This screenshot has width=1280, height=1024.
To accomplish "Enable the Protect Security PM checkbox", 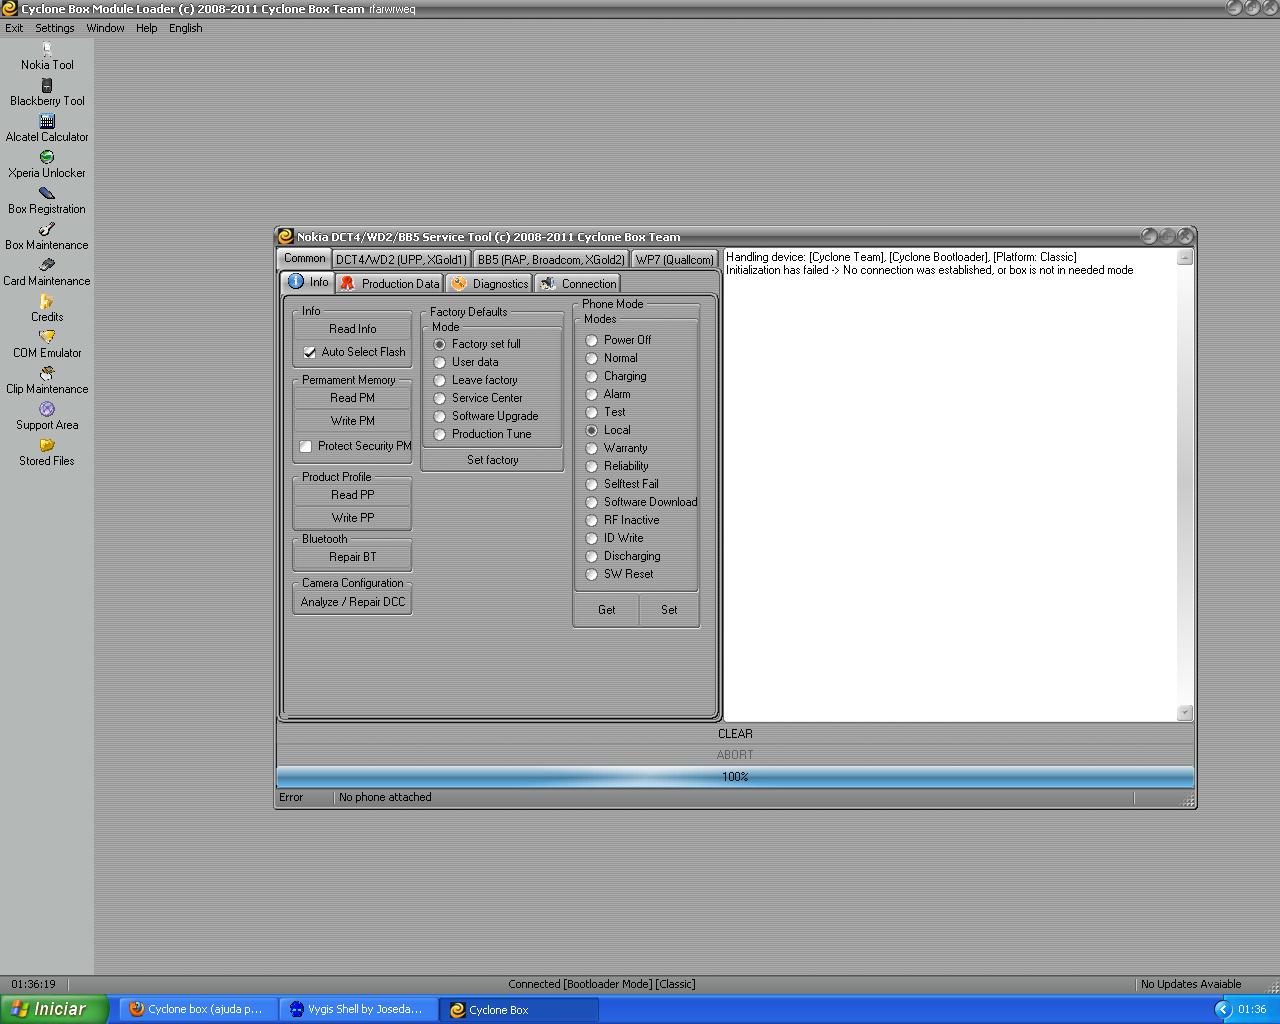I will pyautogui.click(x=306, y=446).
